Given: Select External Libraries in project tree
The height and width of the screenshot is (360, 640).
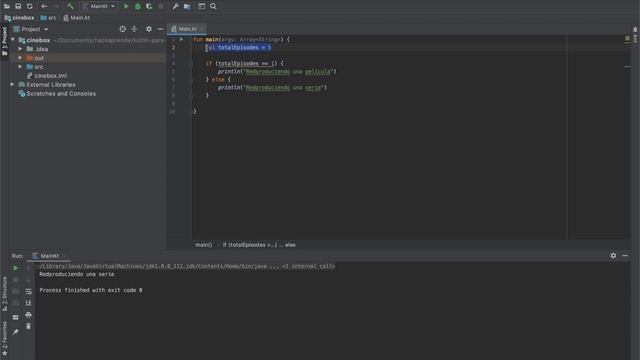Looking at the screenshot, I should click(x=47, y=84).
